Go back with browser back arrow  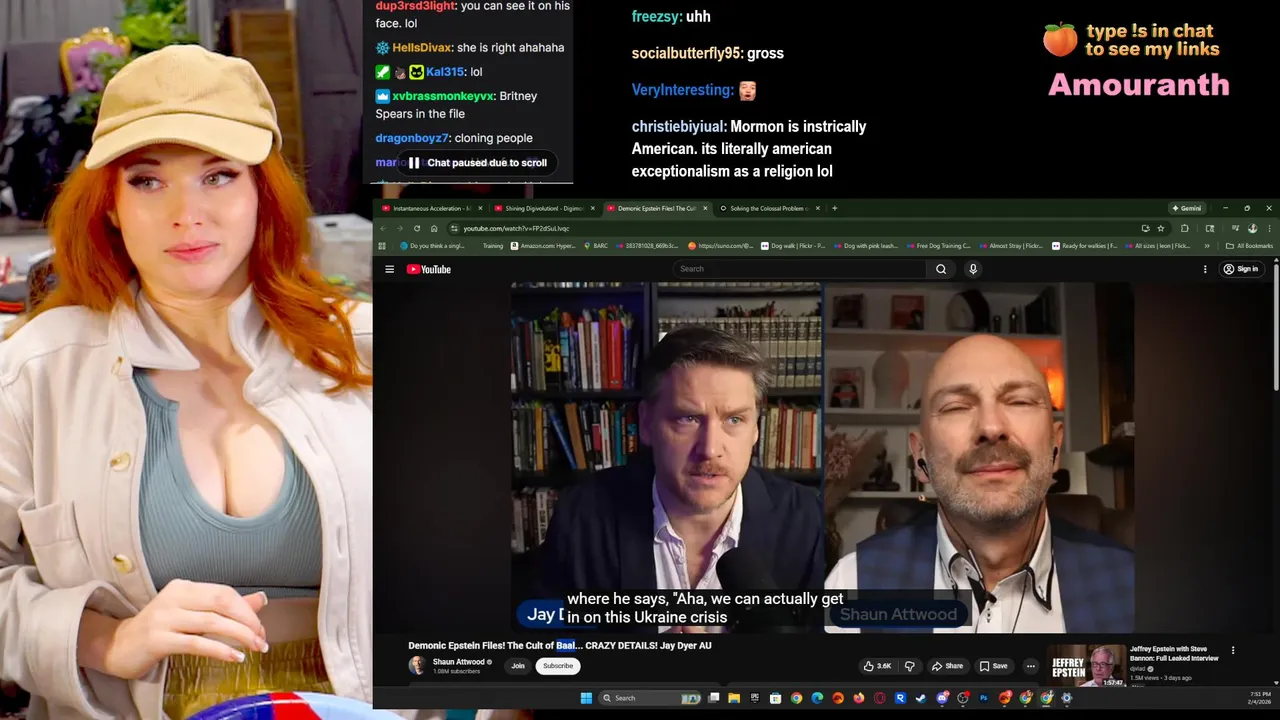tap(384, 228)
